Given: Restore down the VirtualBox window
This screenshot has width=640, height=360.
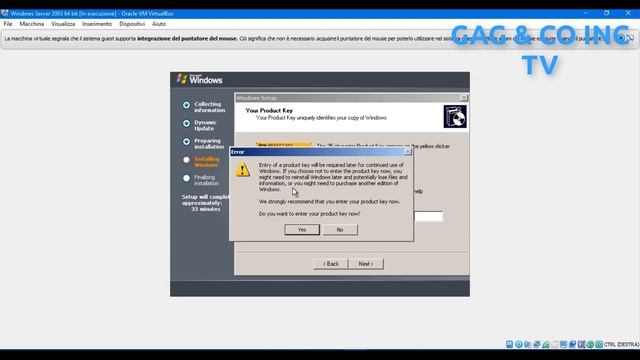Looking at the screenshot, I should (607, 13).
